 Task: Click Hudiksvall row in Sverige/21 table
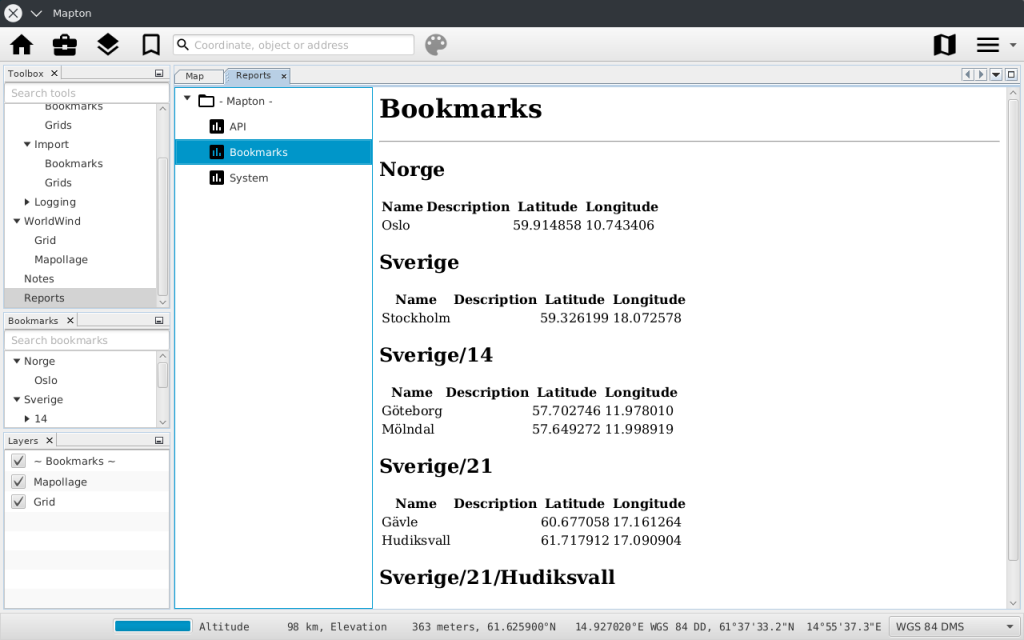coord(532,540)
